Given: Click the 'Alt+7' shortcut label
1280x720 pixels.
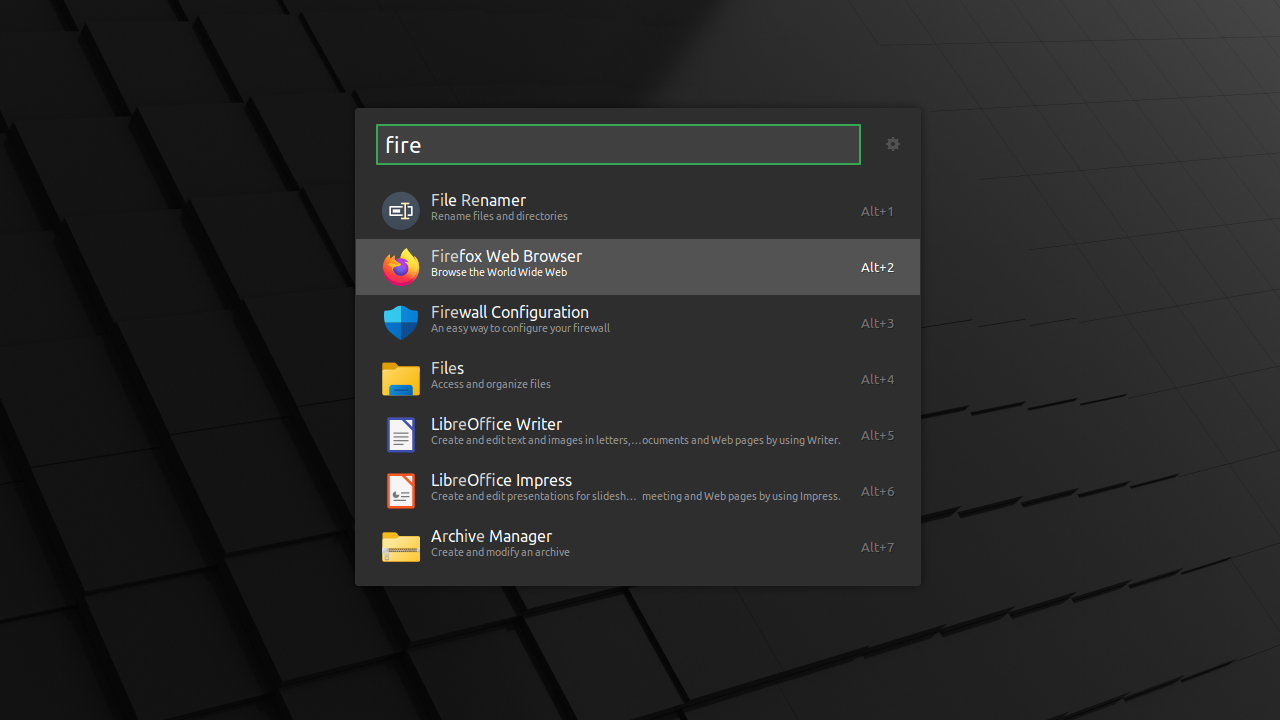Looking at the screenshot, I should (x=877, y=547).
